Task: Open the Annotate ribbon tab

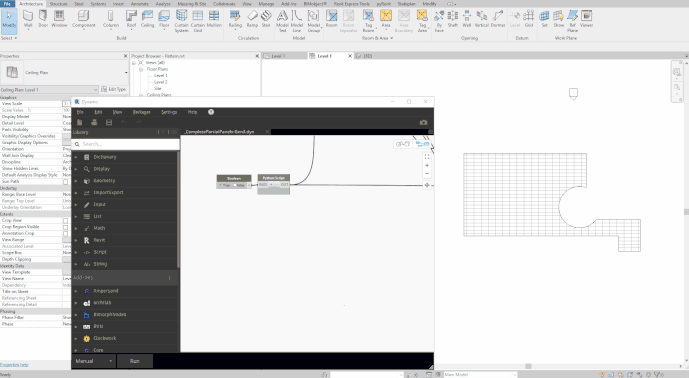Action: tap(140, 4)
